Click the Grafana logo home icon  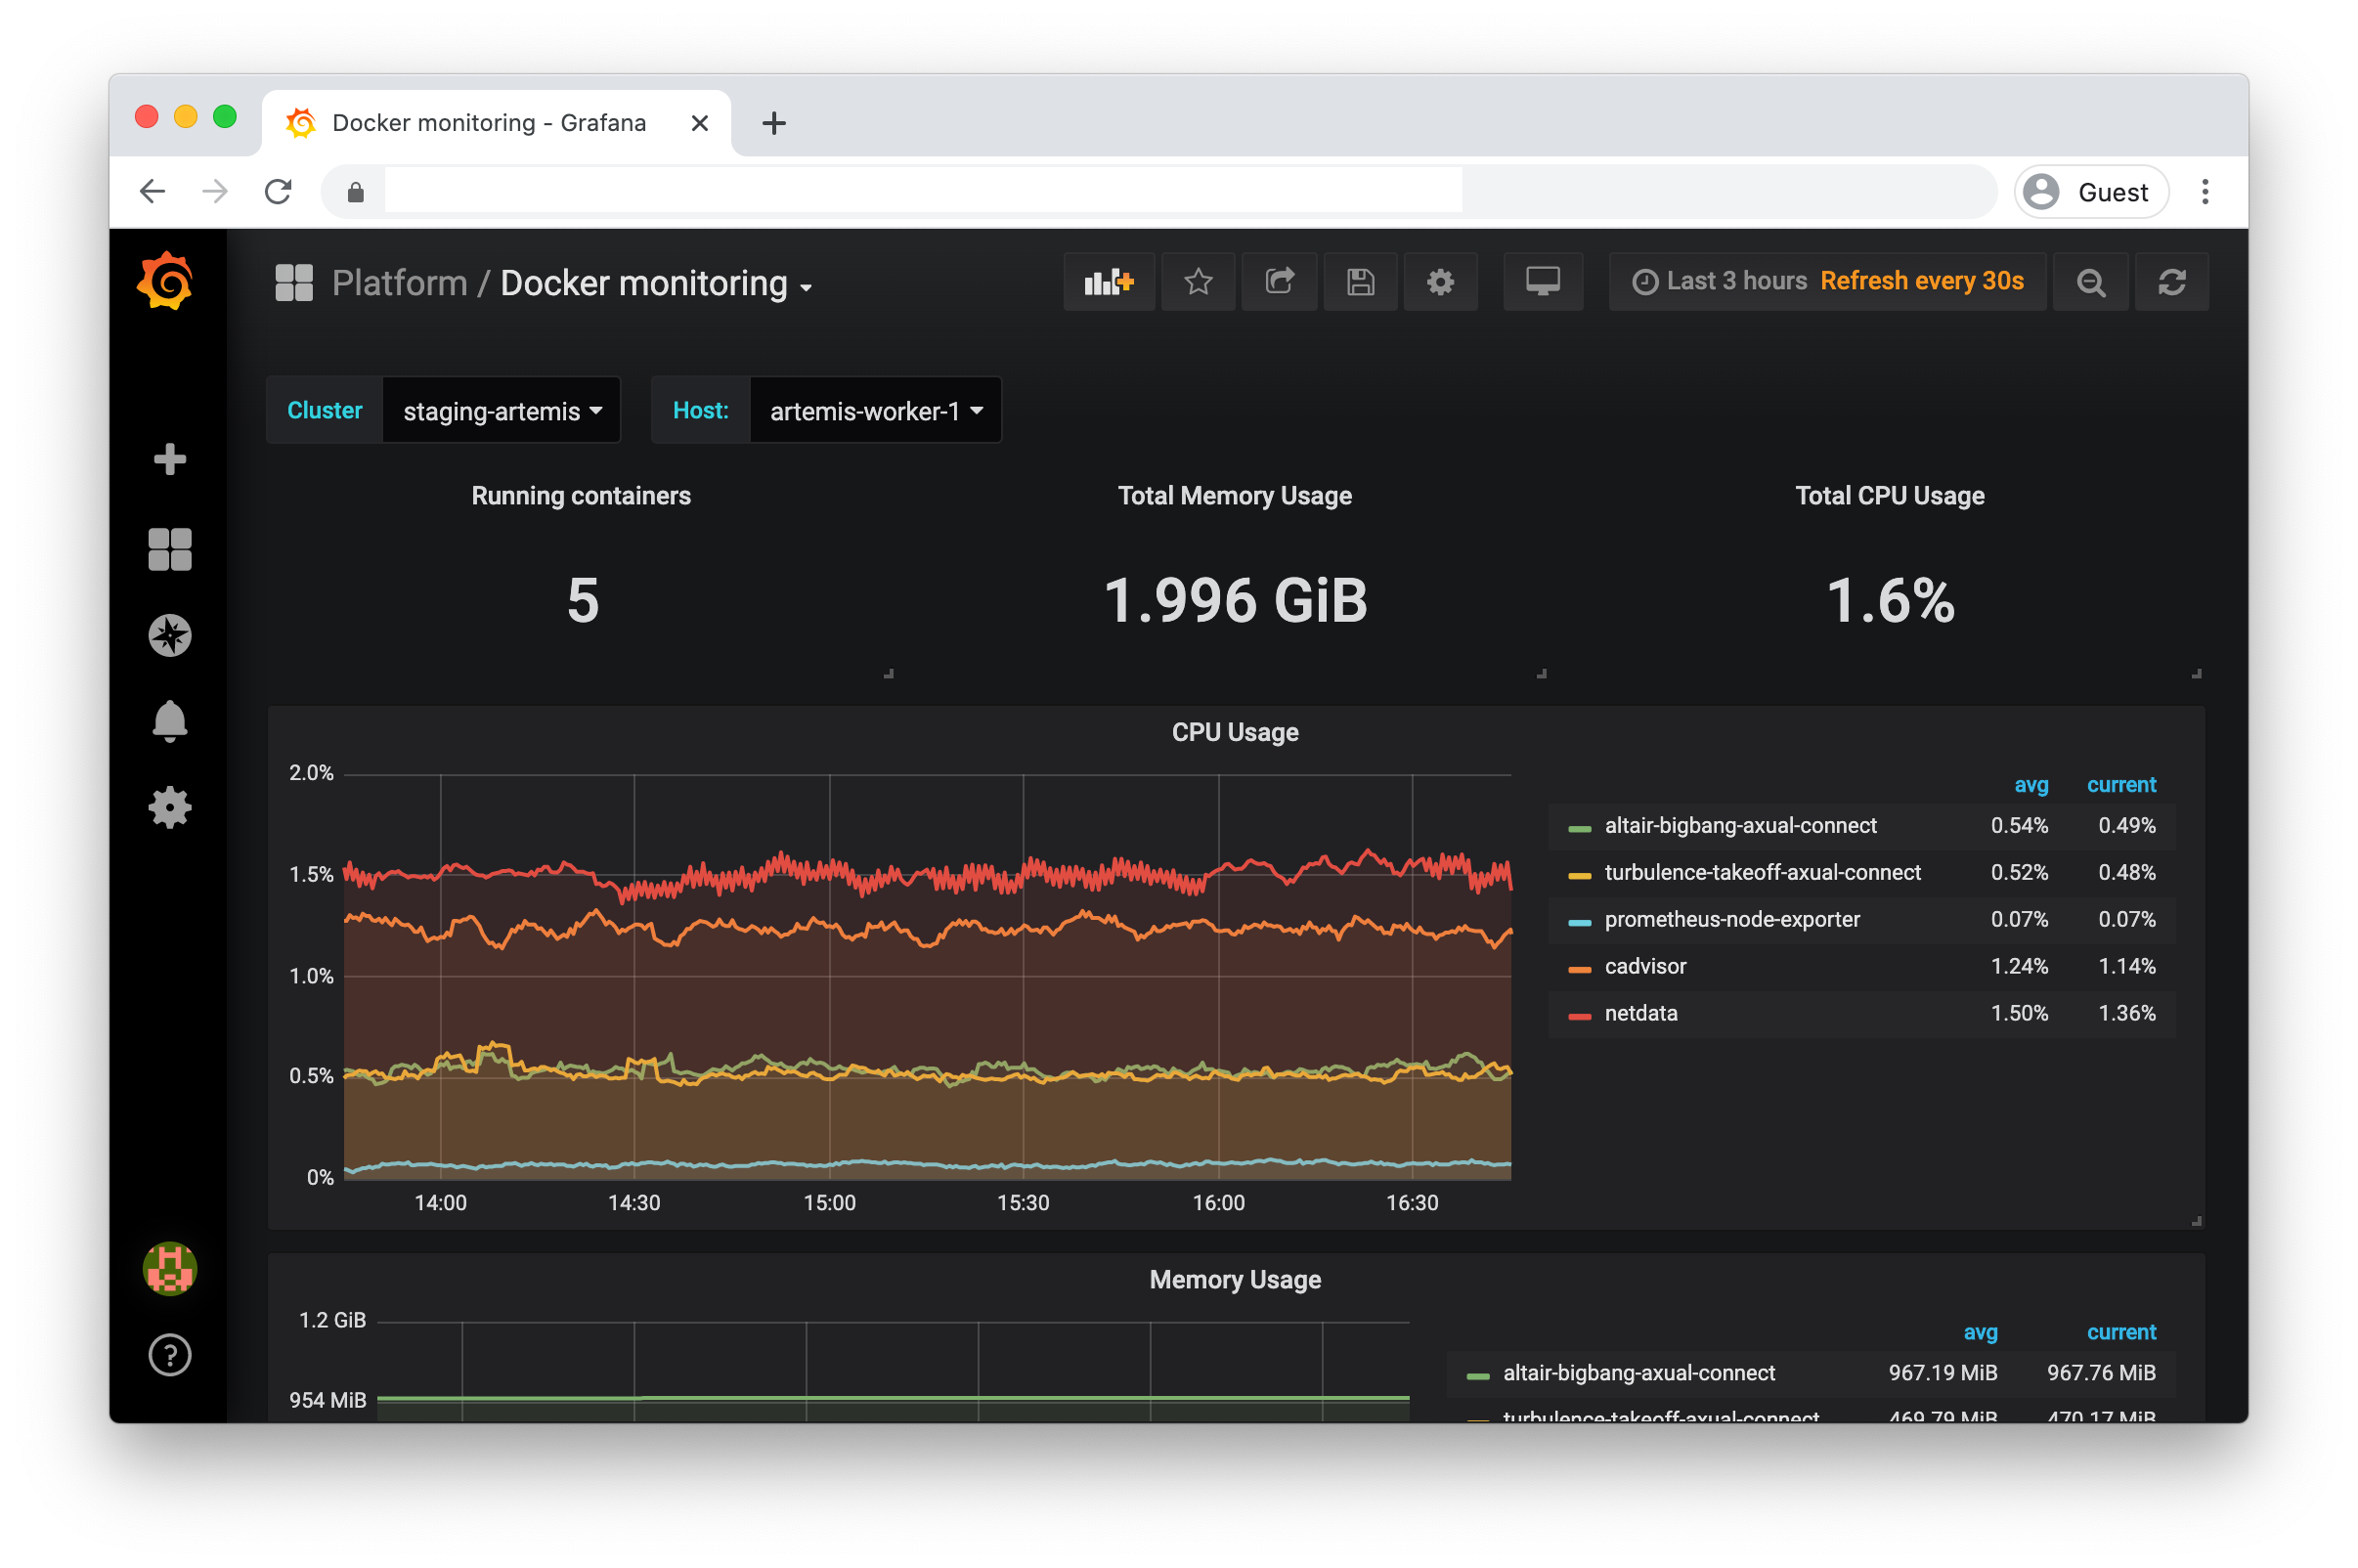(165, 281)
